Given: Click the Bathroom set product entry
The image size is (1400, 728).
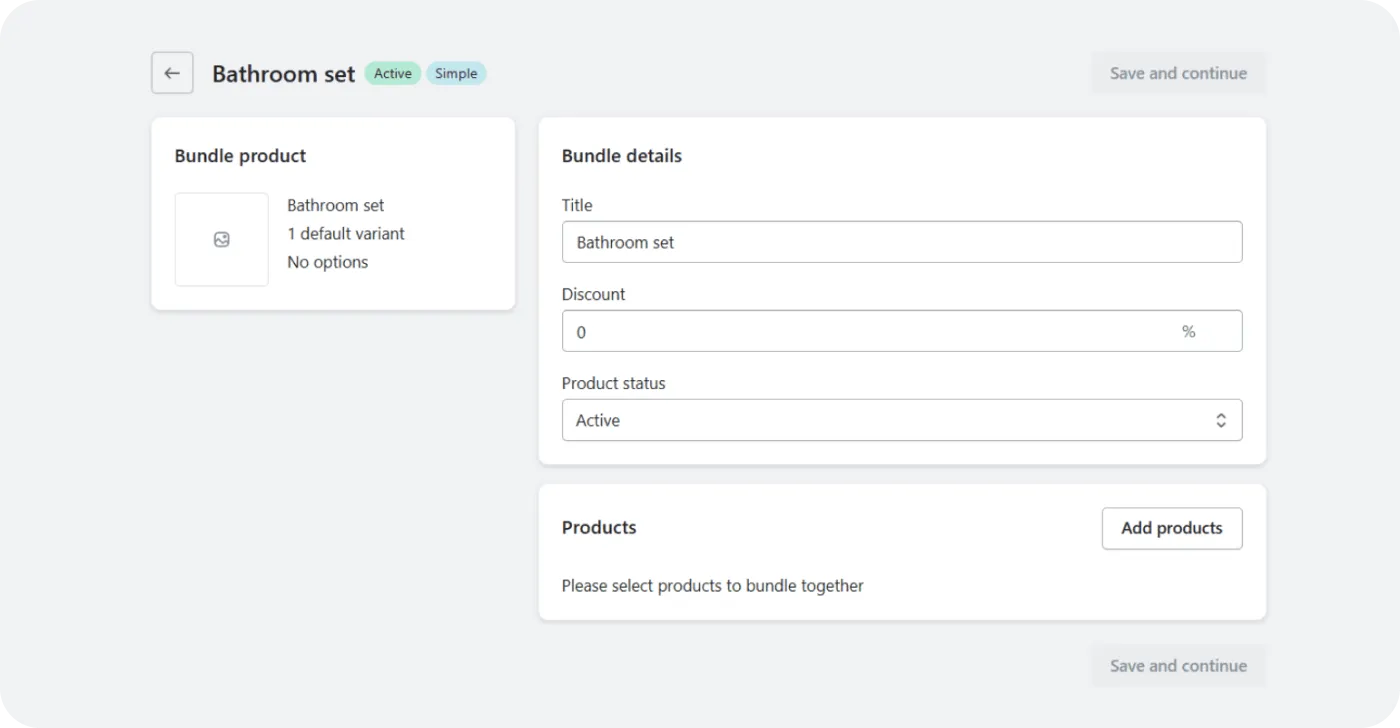Looking at the screenshot, I should (x=335, y=205).
